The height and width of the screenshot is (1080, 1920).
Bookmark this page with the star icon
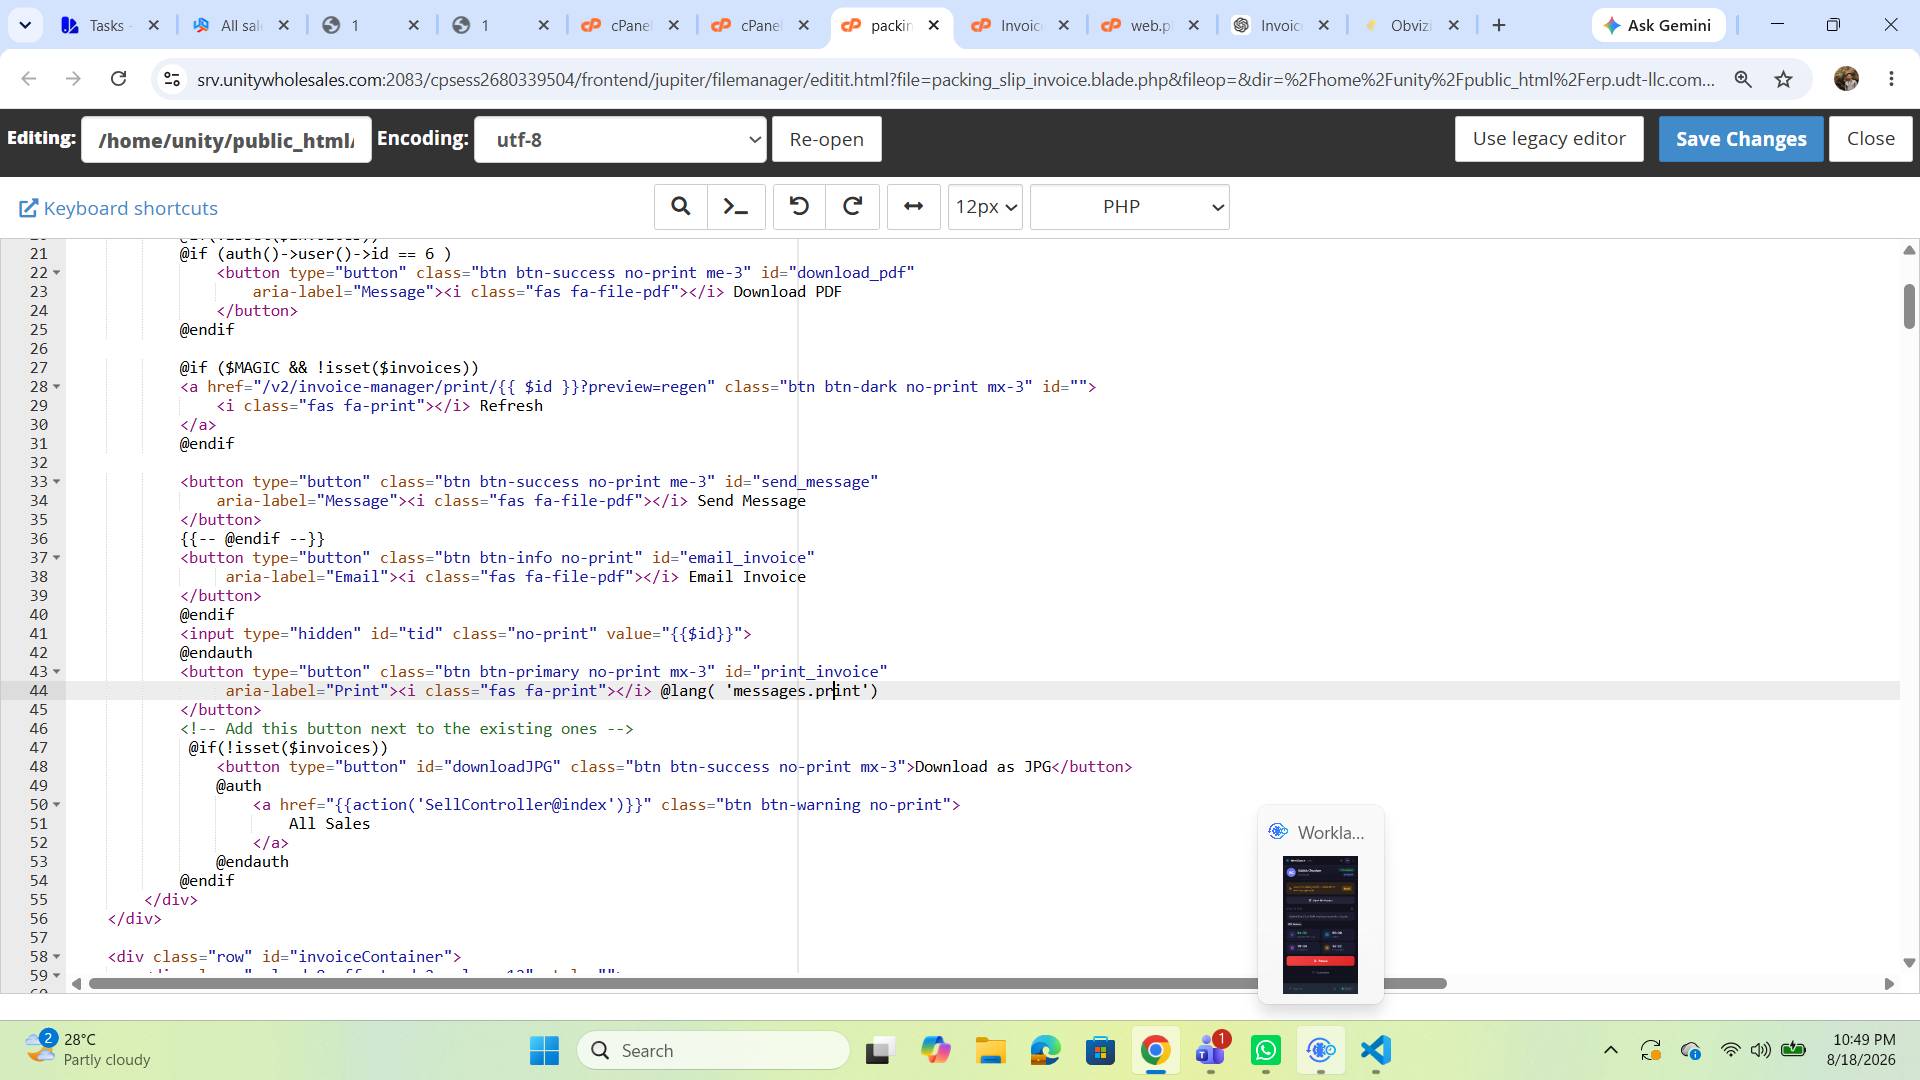(1783, 79)
